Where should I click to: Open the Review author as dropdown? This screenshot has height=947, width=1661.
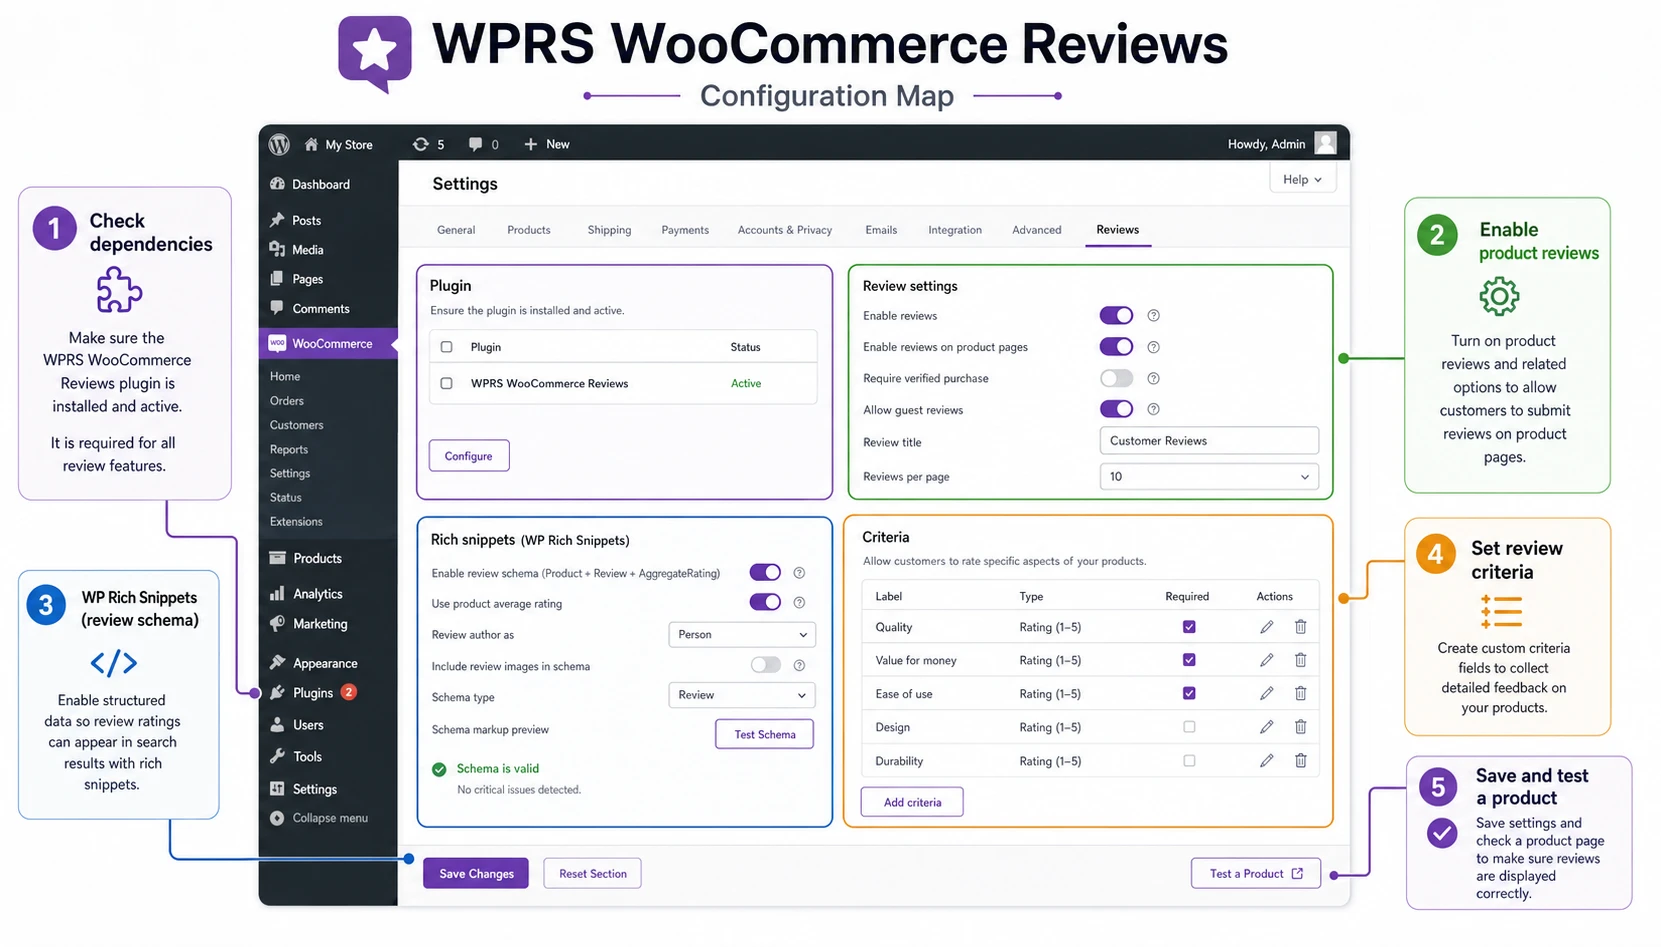742,635
